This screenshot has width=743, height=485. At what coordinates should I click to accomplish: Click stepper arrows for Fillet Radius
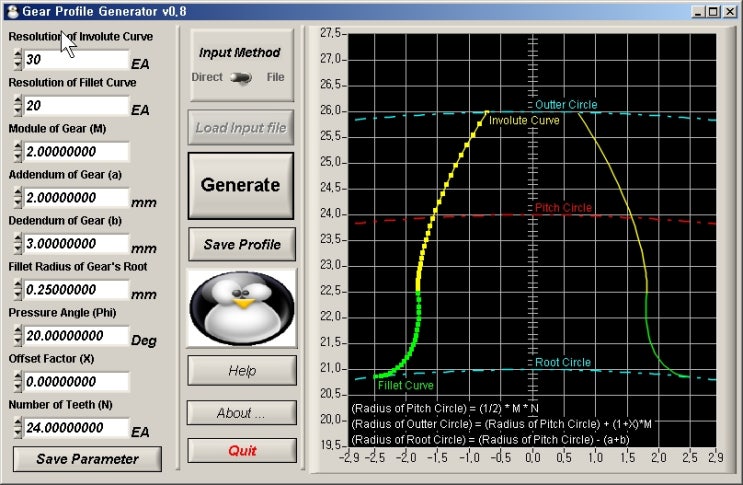[x=18, y=289]
